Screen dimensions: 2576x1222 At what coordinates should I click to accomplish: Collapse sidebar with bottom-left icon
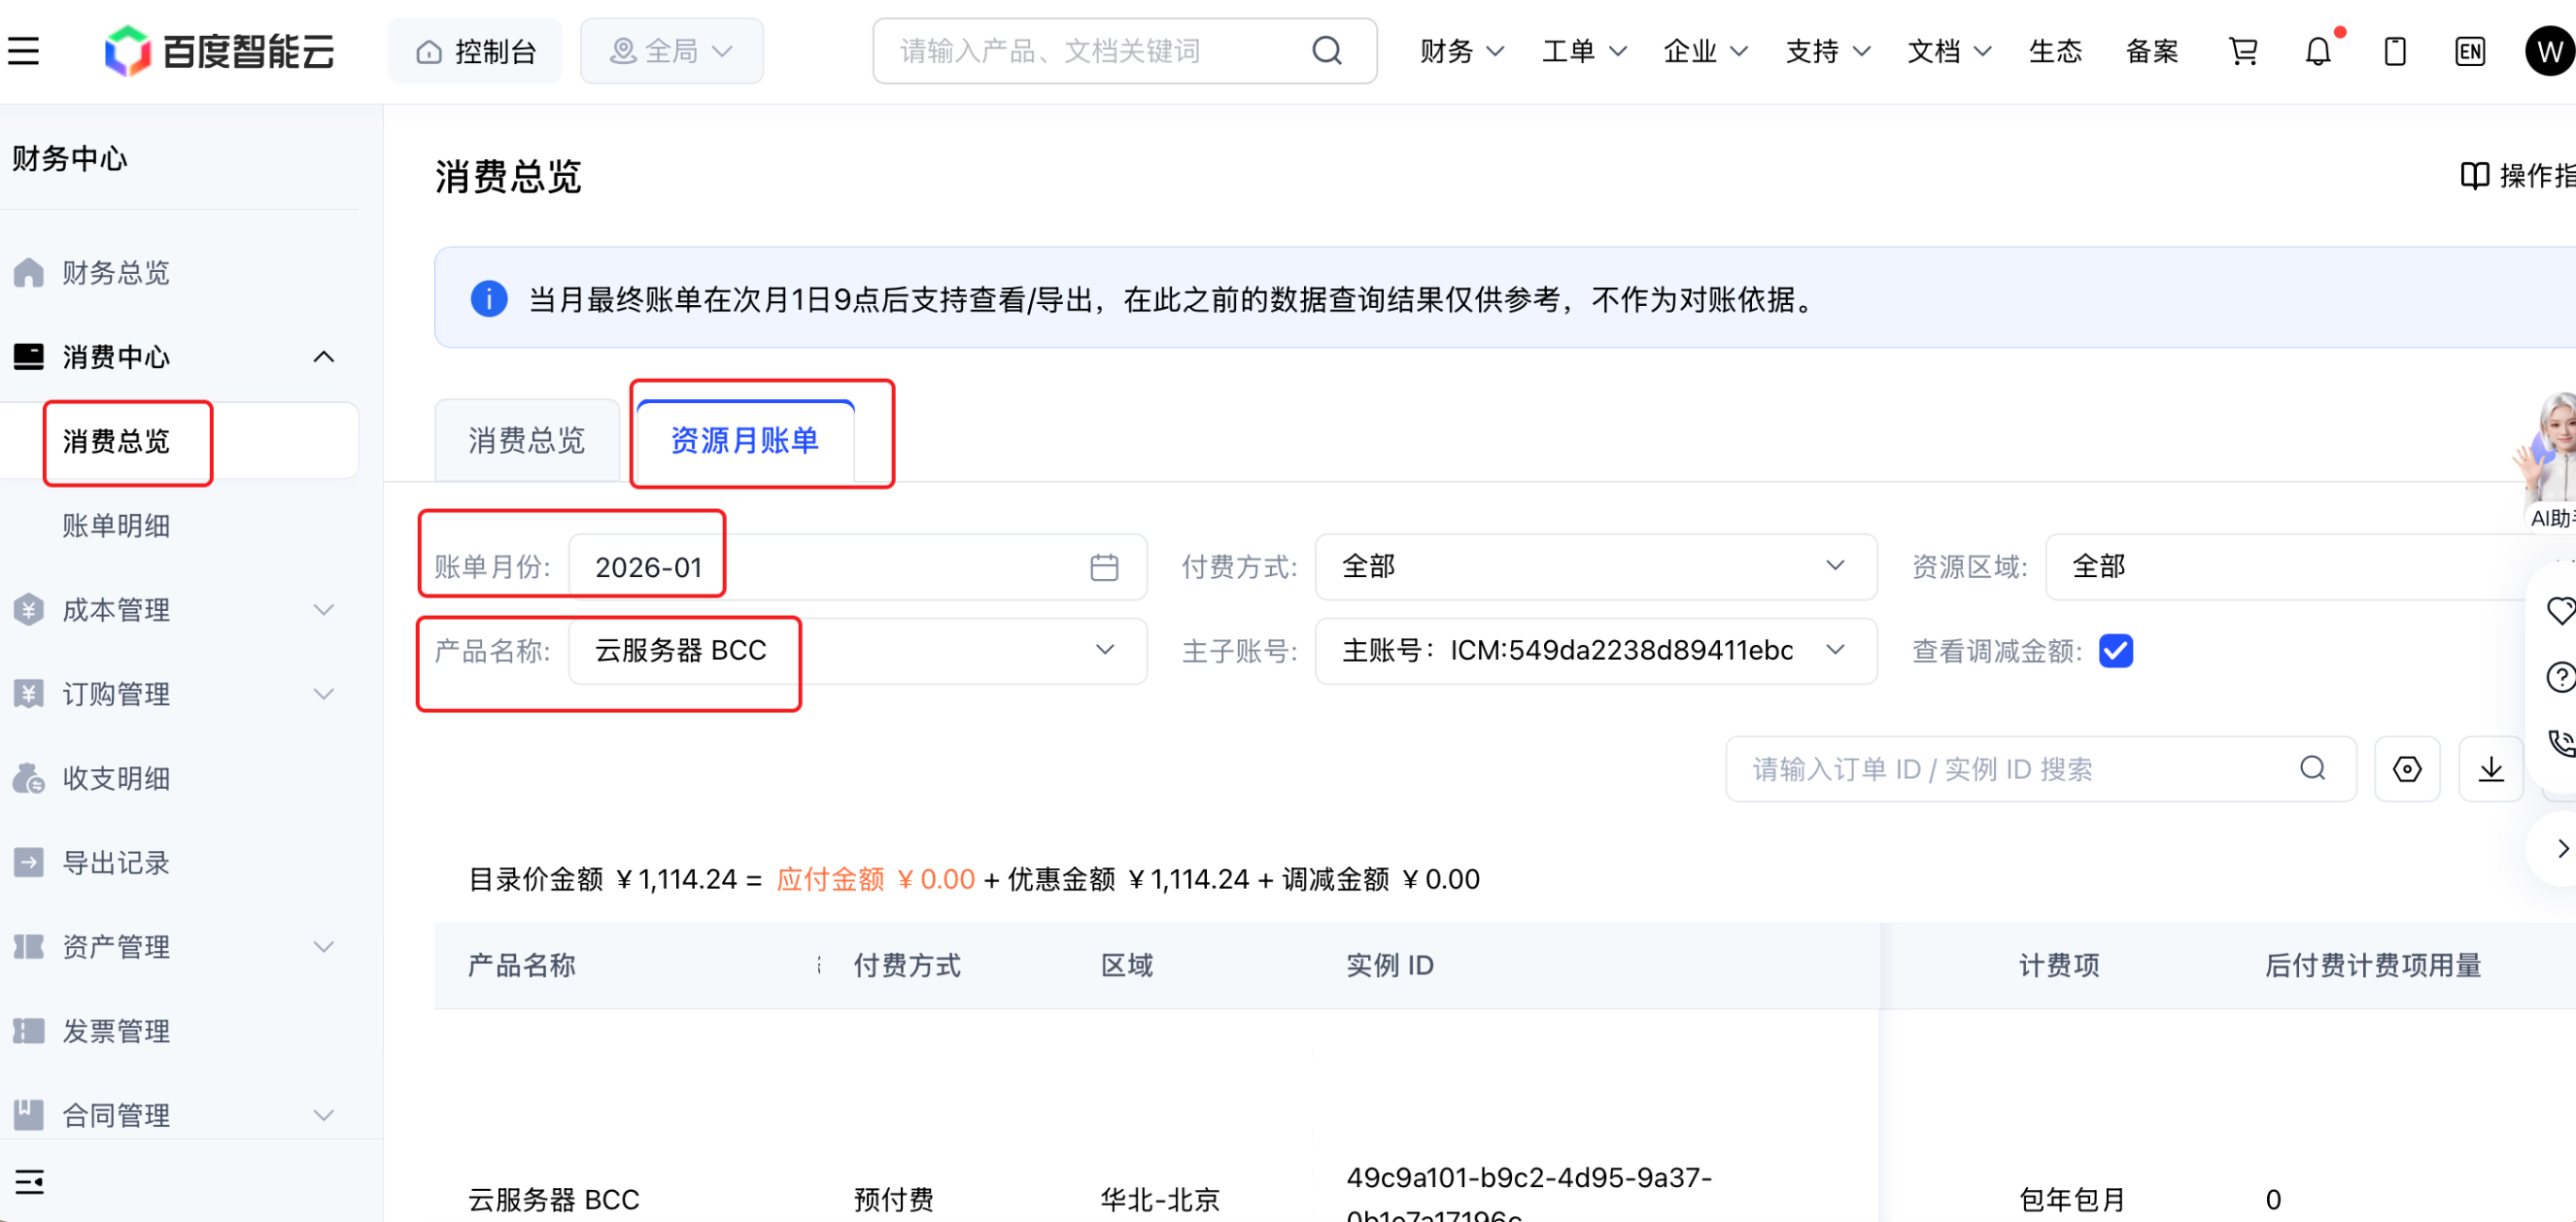tap(30, 1181)
